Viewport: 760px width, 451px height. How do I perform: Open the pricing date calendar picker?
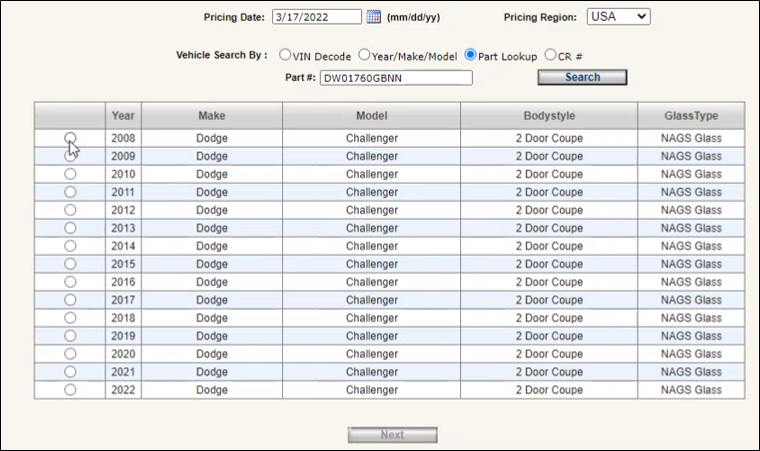pyautogui.click(x=374, y=17)
